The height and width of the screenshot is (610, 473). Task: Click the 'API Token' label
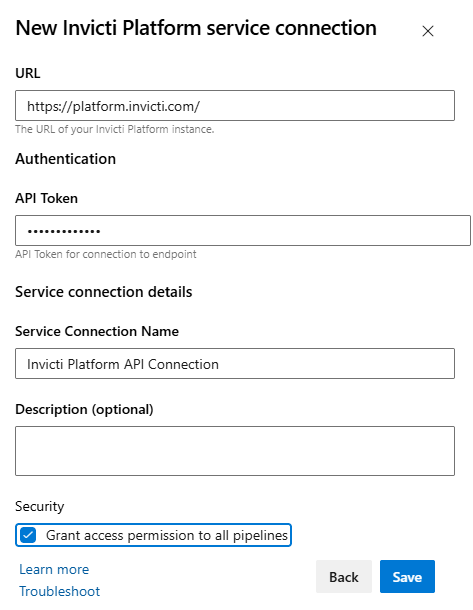tap(46, 198)
